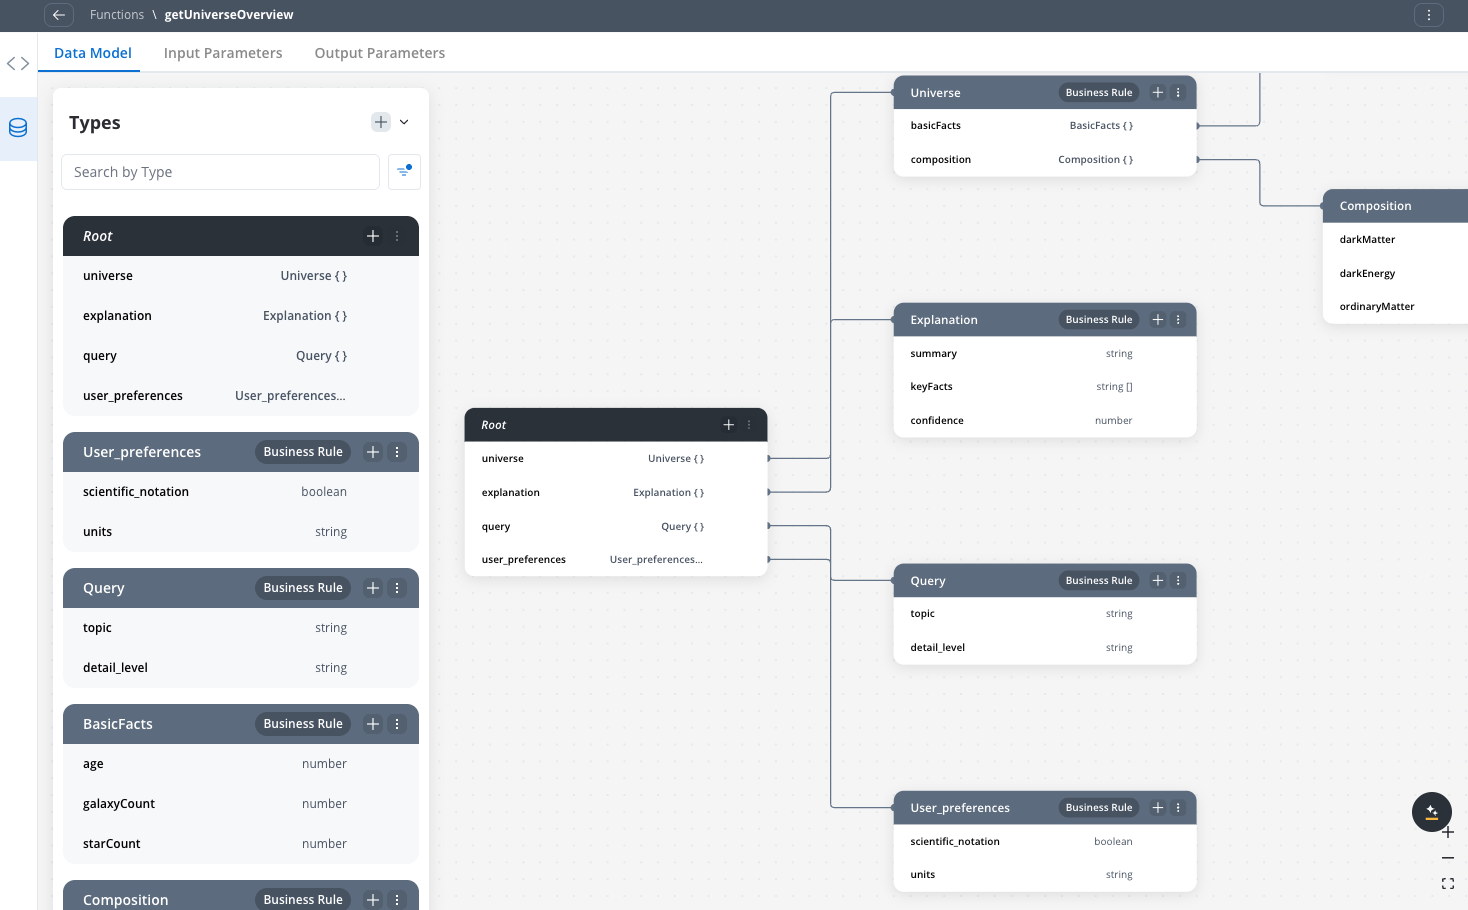Add a field to Root canvas node
This screenshot has height=910, width=1468.
[729, 425]
